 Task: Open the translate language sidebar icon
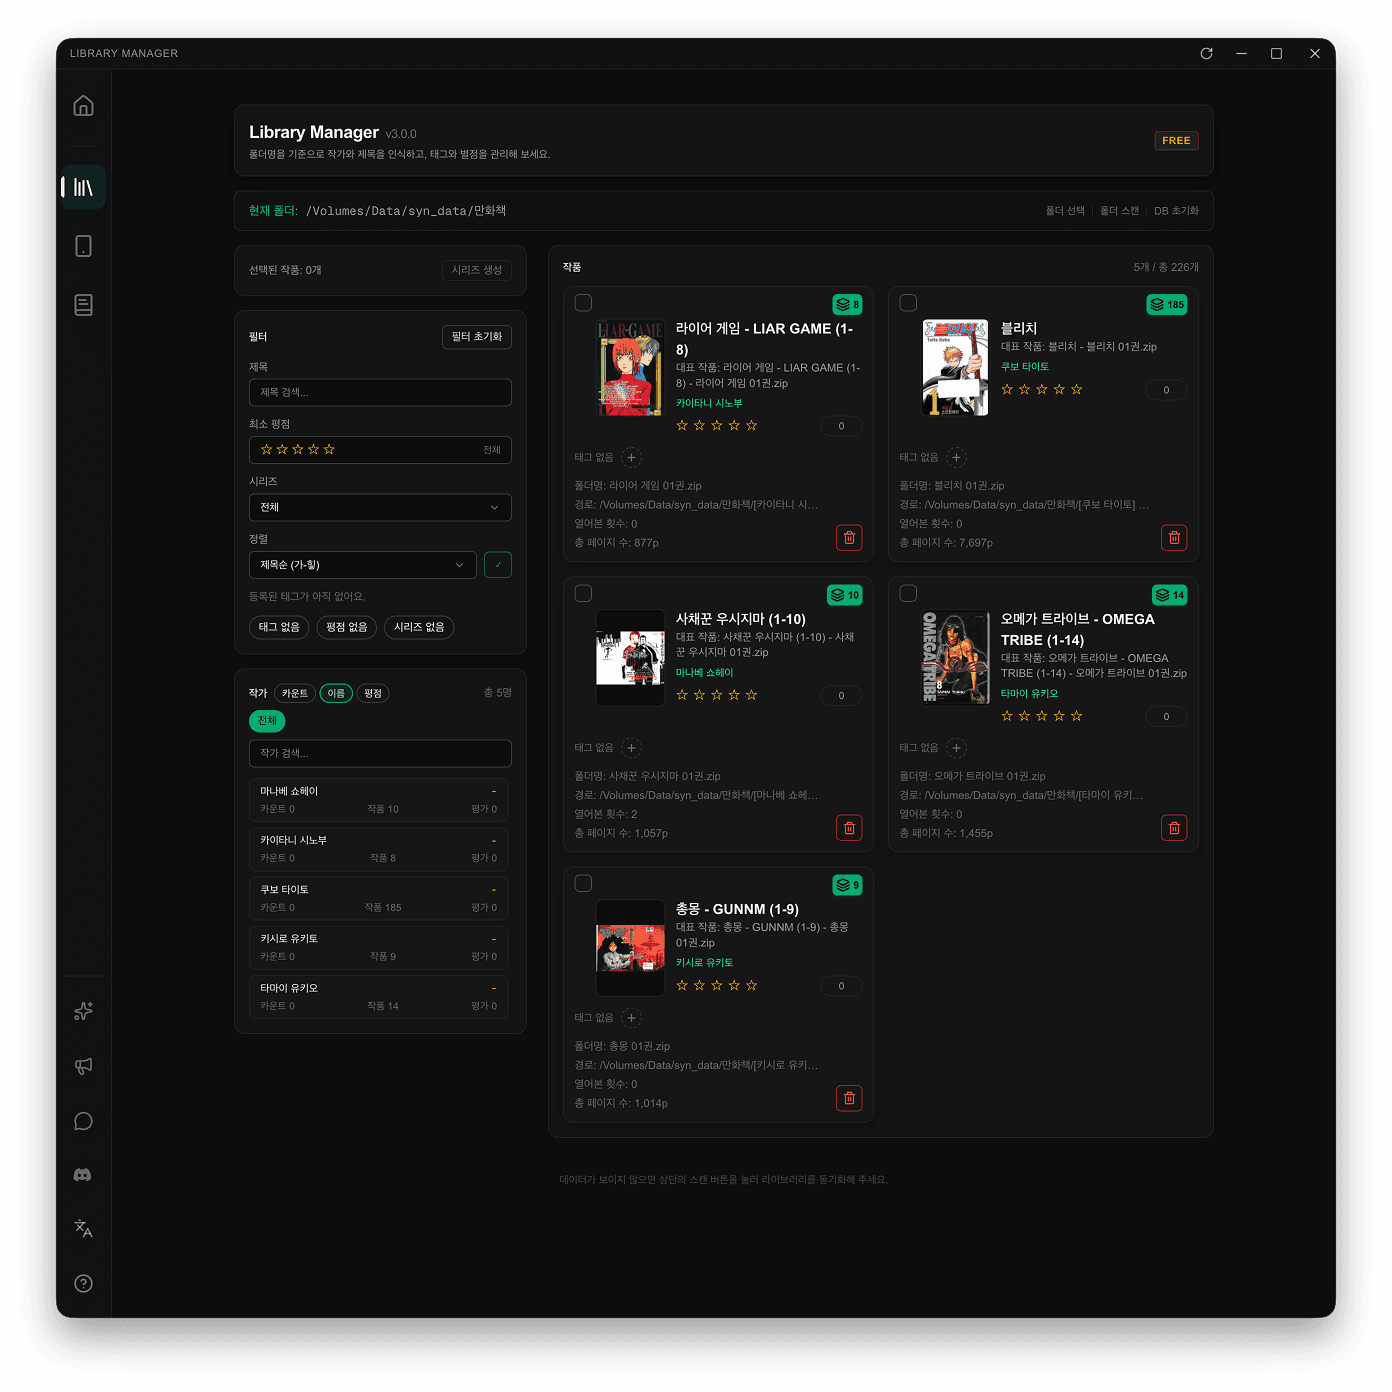pyautogui.click(x=83, y=1229)
